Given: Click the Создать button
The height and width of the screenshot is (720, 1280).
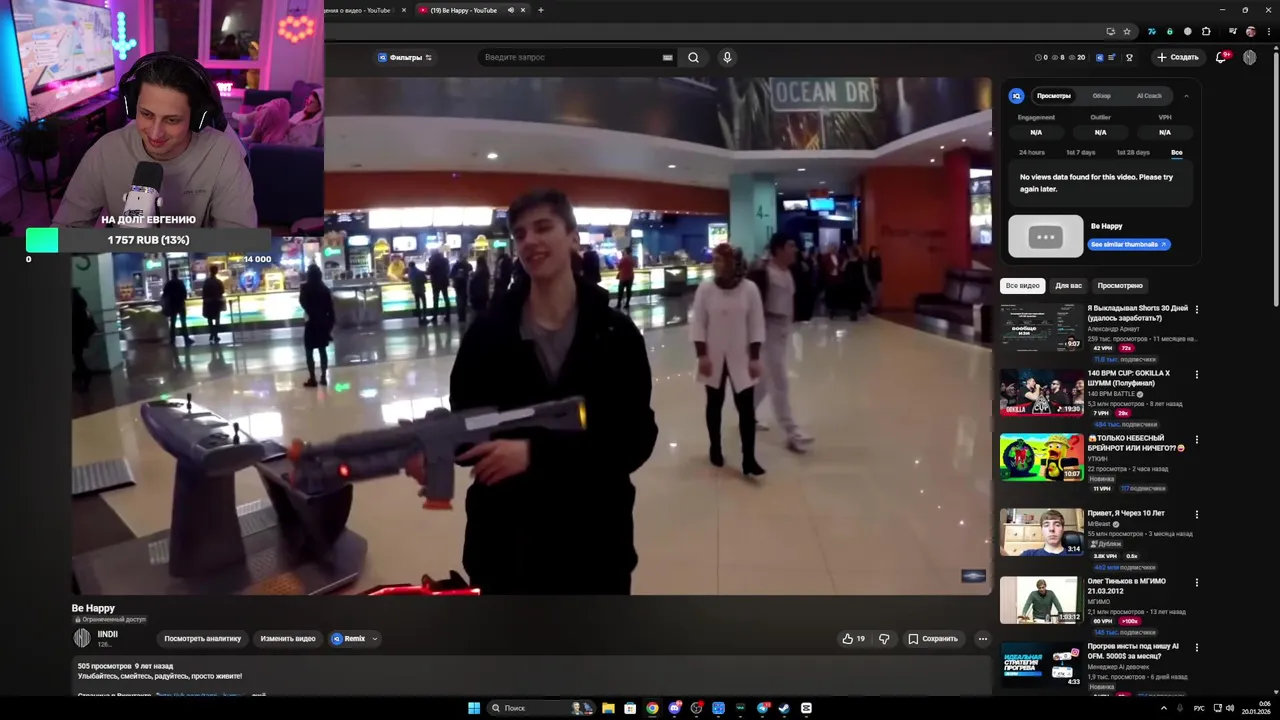Looking at the screenshot, I should pos(1177,57).
